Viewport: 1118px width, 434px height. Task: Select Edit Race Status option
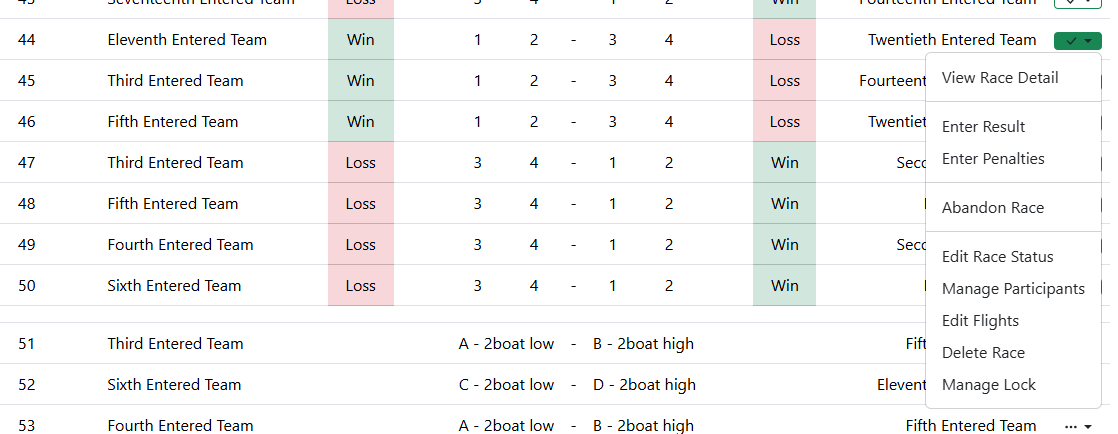[997, 257]
